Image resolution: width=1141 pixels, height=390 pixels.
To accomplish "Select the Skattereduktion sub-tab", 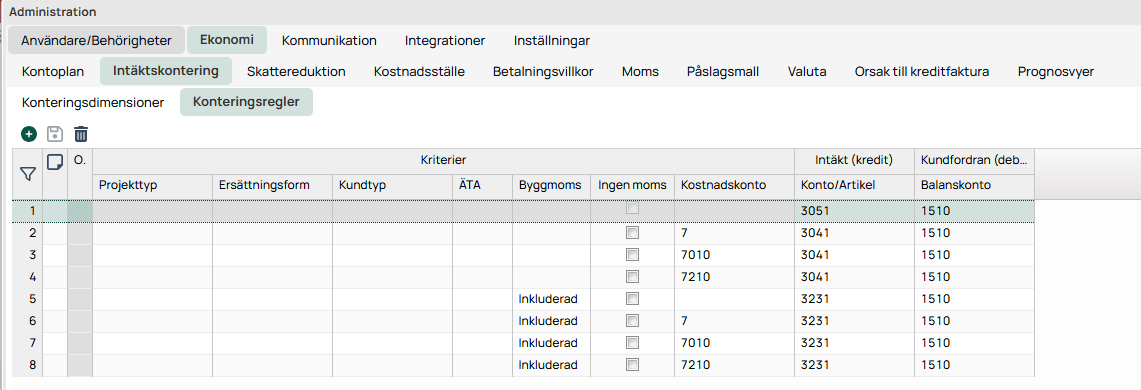I will pyautogui.click(x=296, y=71).
